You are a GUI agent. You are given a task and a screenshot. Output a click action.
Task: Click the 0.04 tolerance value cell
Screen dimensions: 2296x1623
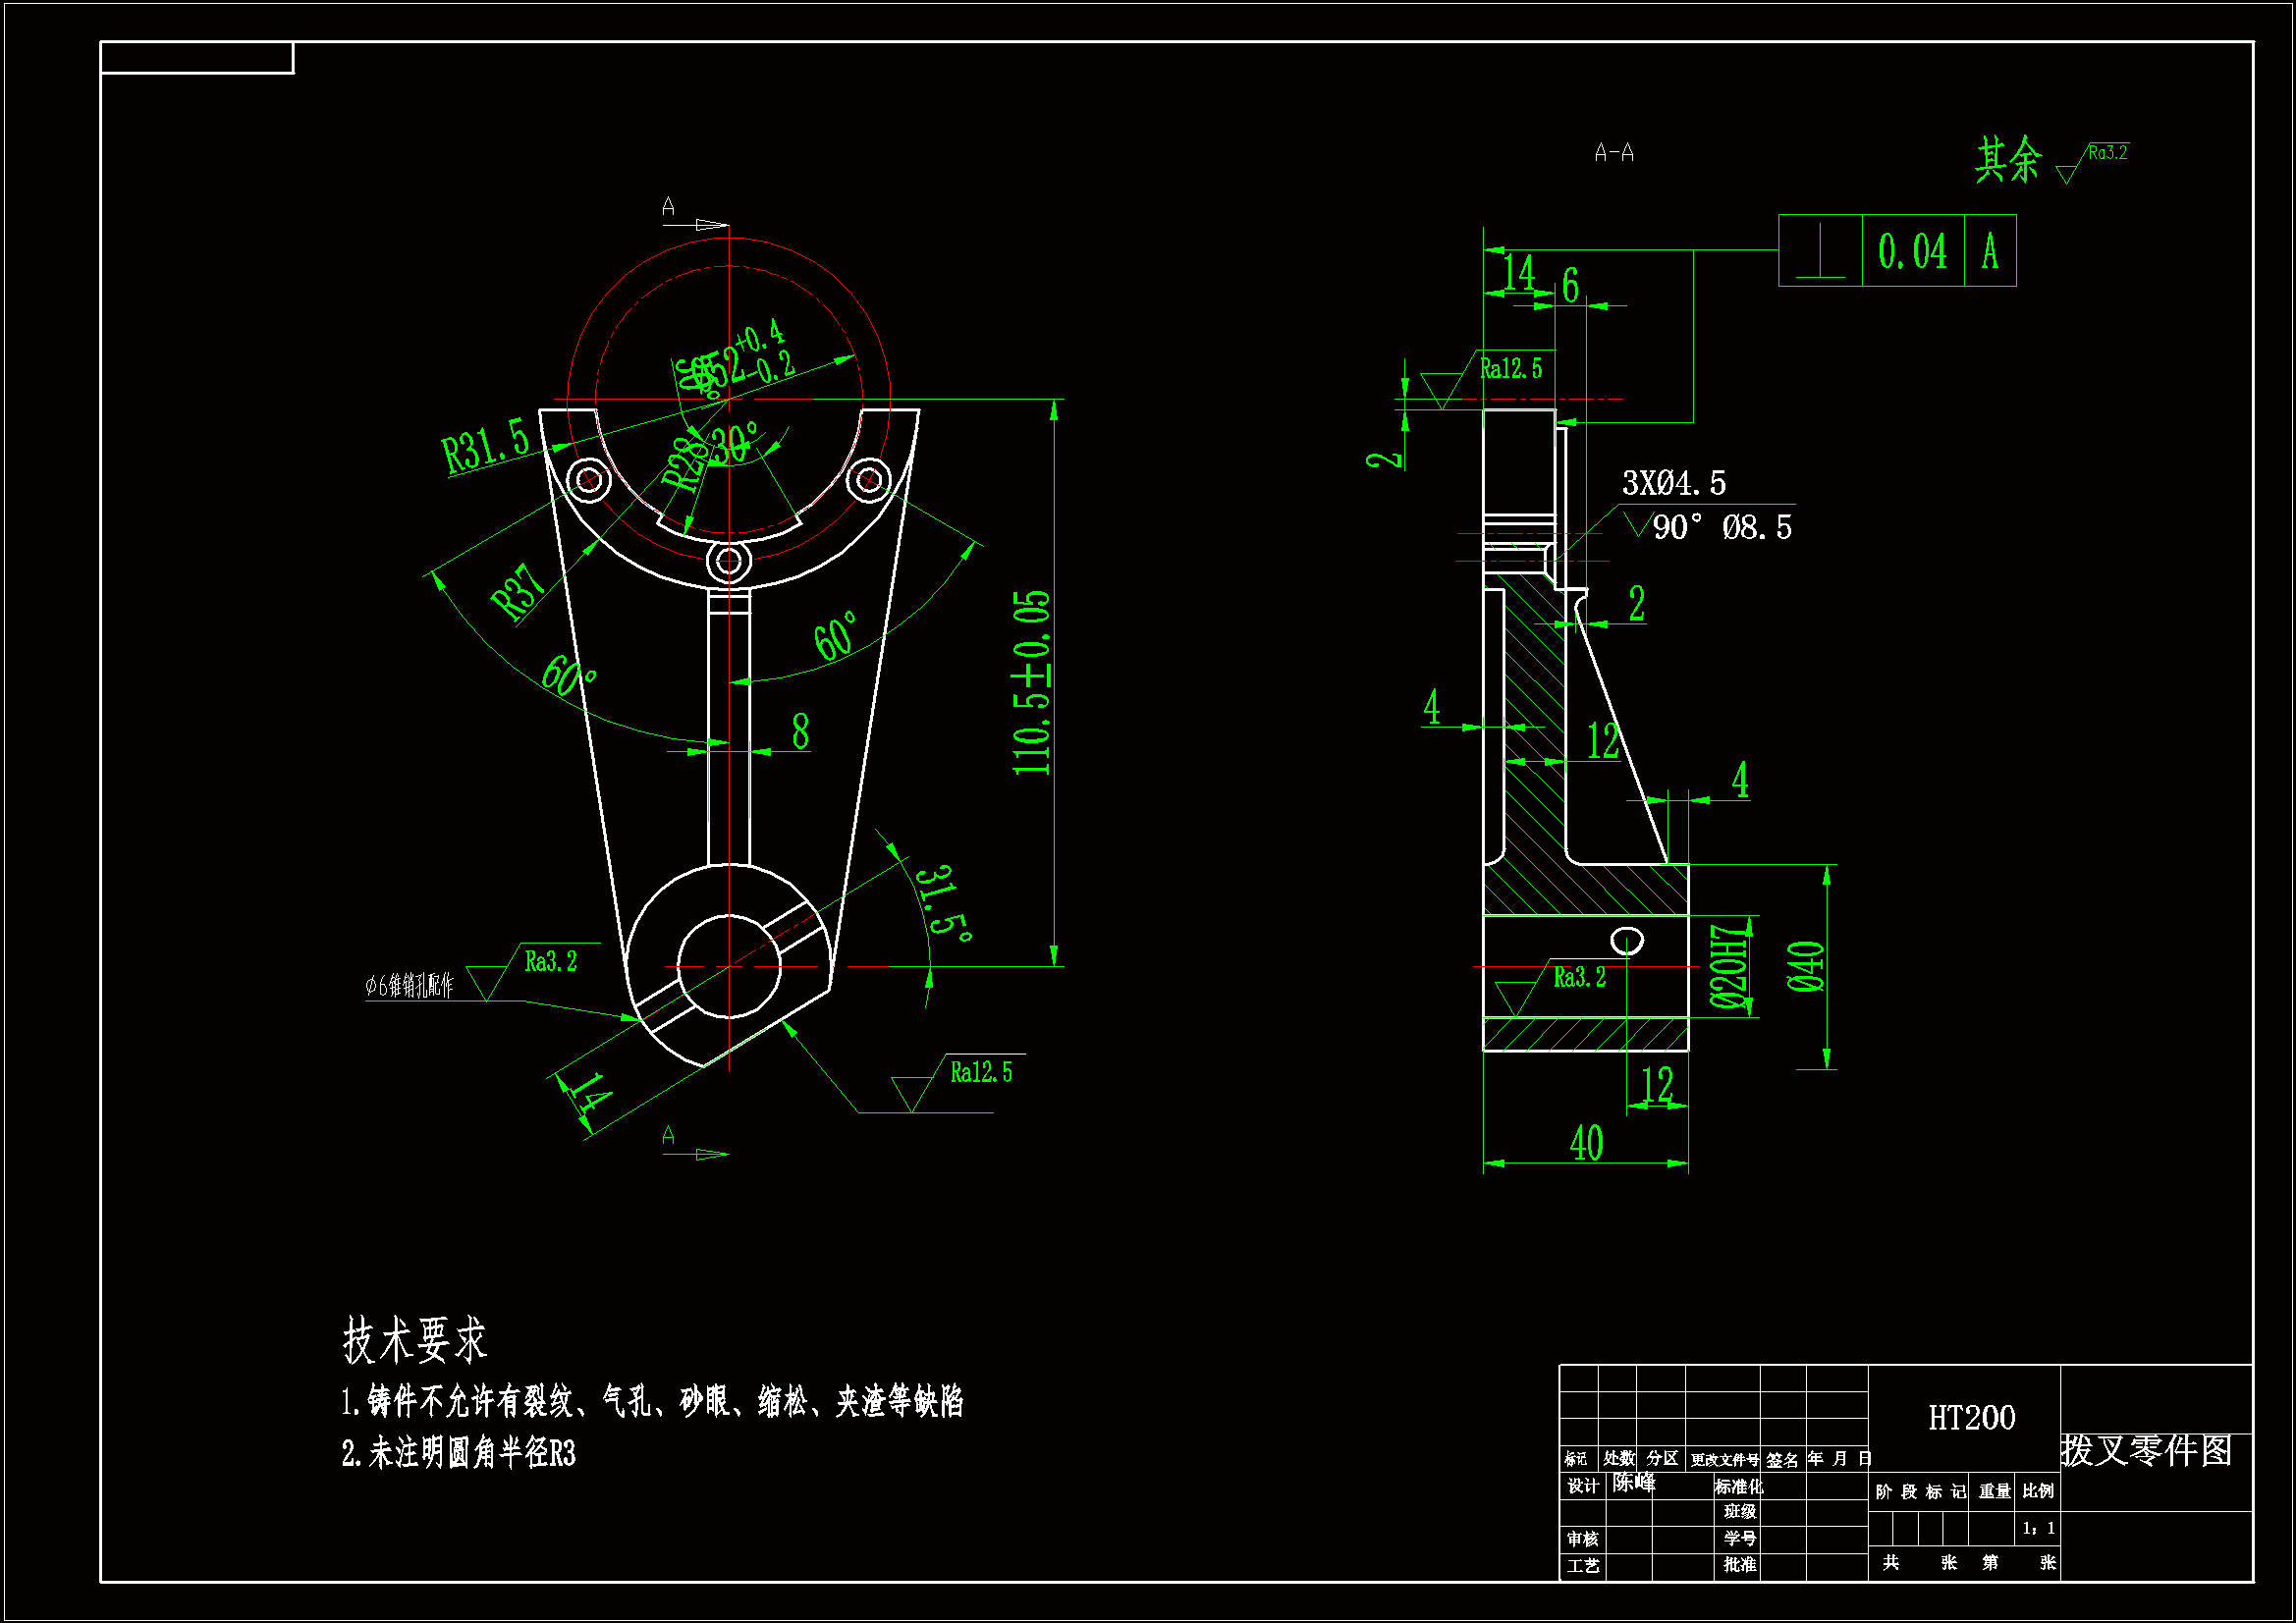click(1912, 252)
